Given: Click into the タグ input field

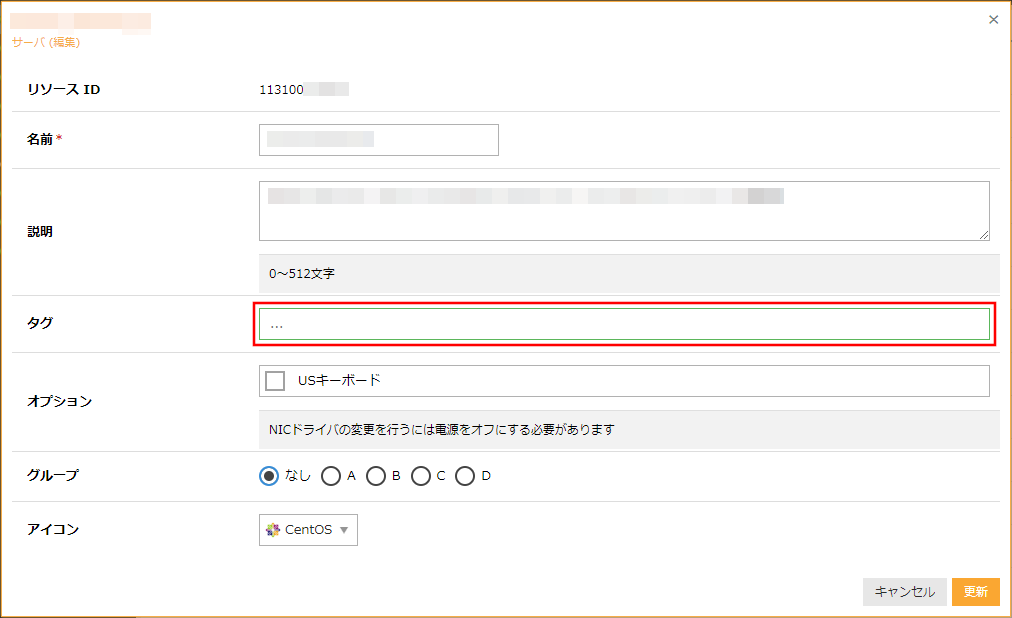Looking at the screenshot, I should pyautogui.click(x=623, y=324).
